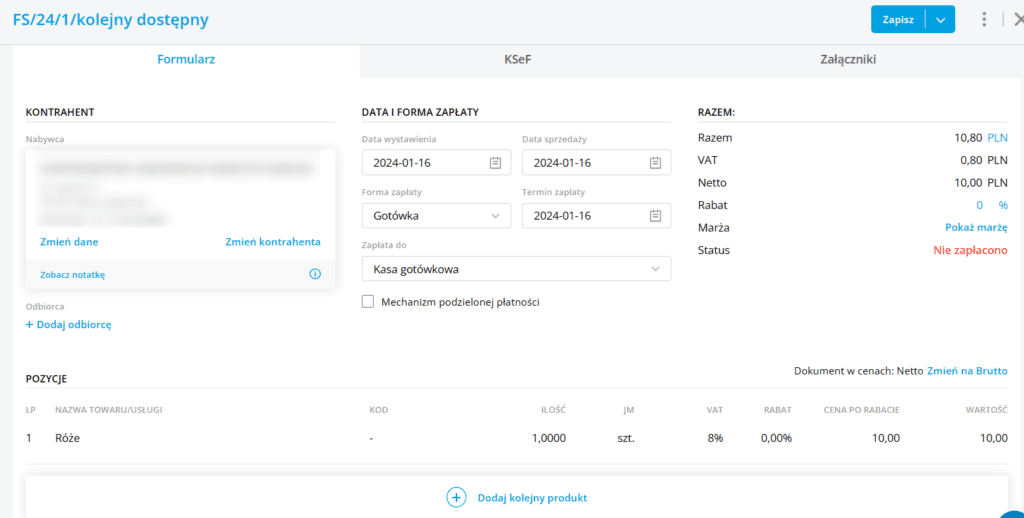Click the info icon beside Zobacz notatkę

tap(315, 274)
